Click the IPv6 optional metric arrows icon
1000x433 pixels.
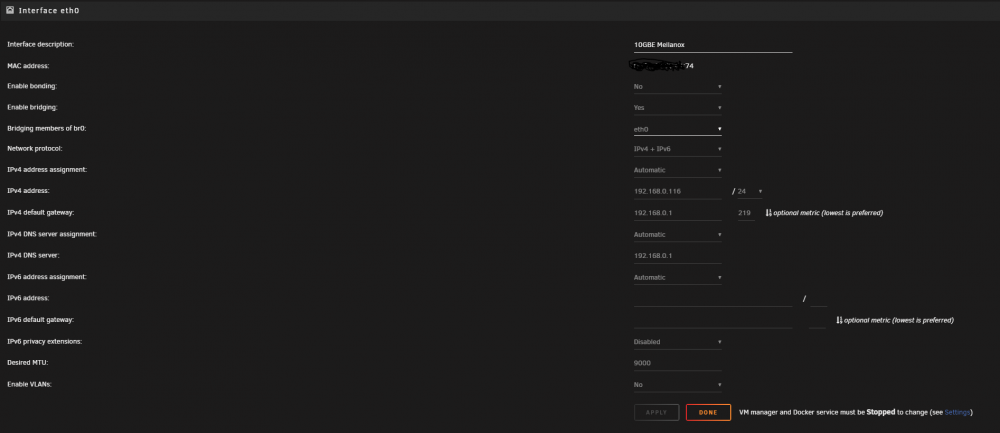[839, 320]
